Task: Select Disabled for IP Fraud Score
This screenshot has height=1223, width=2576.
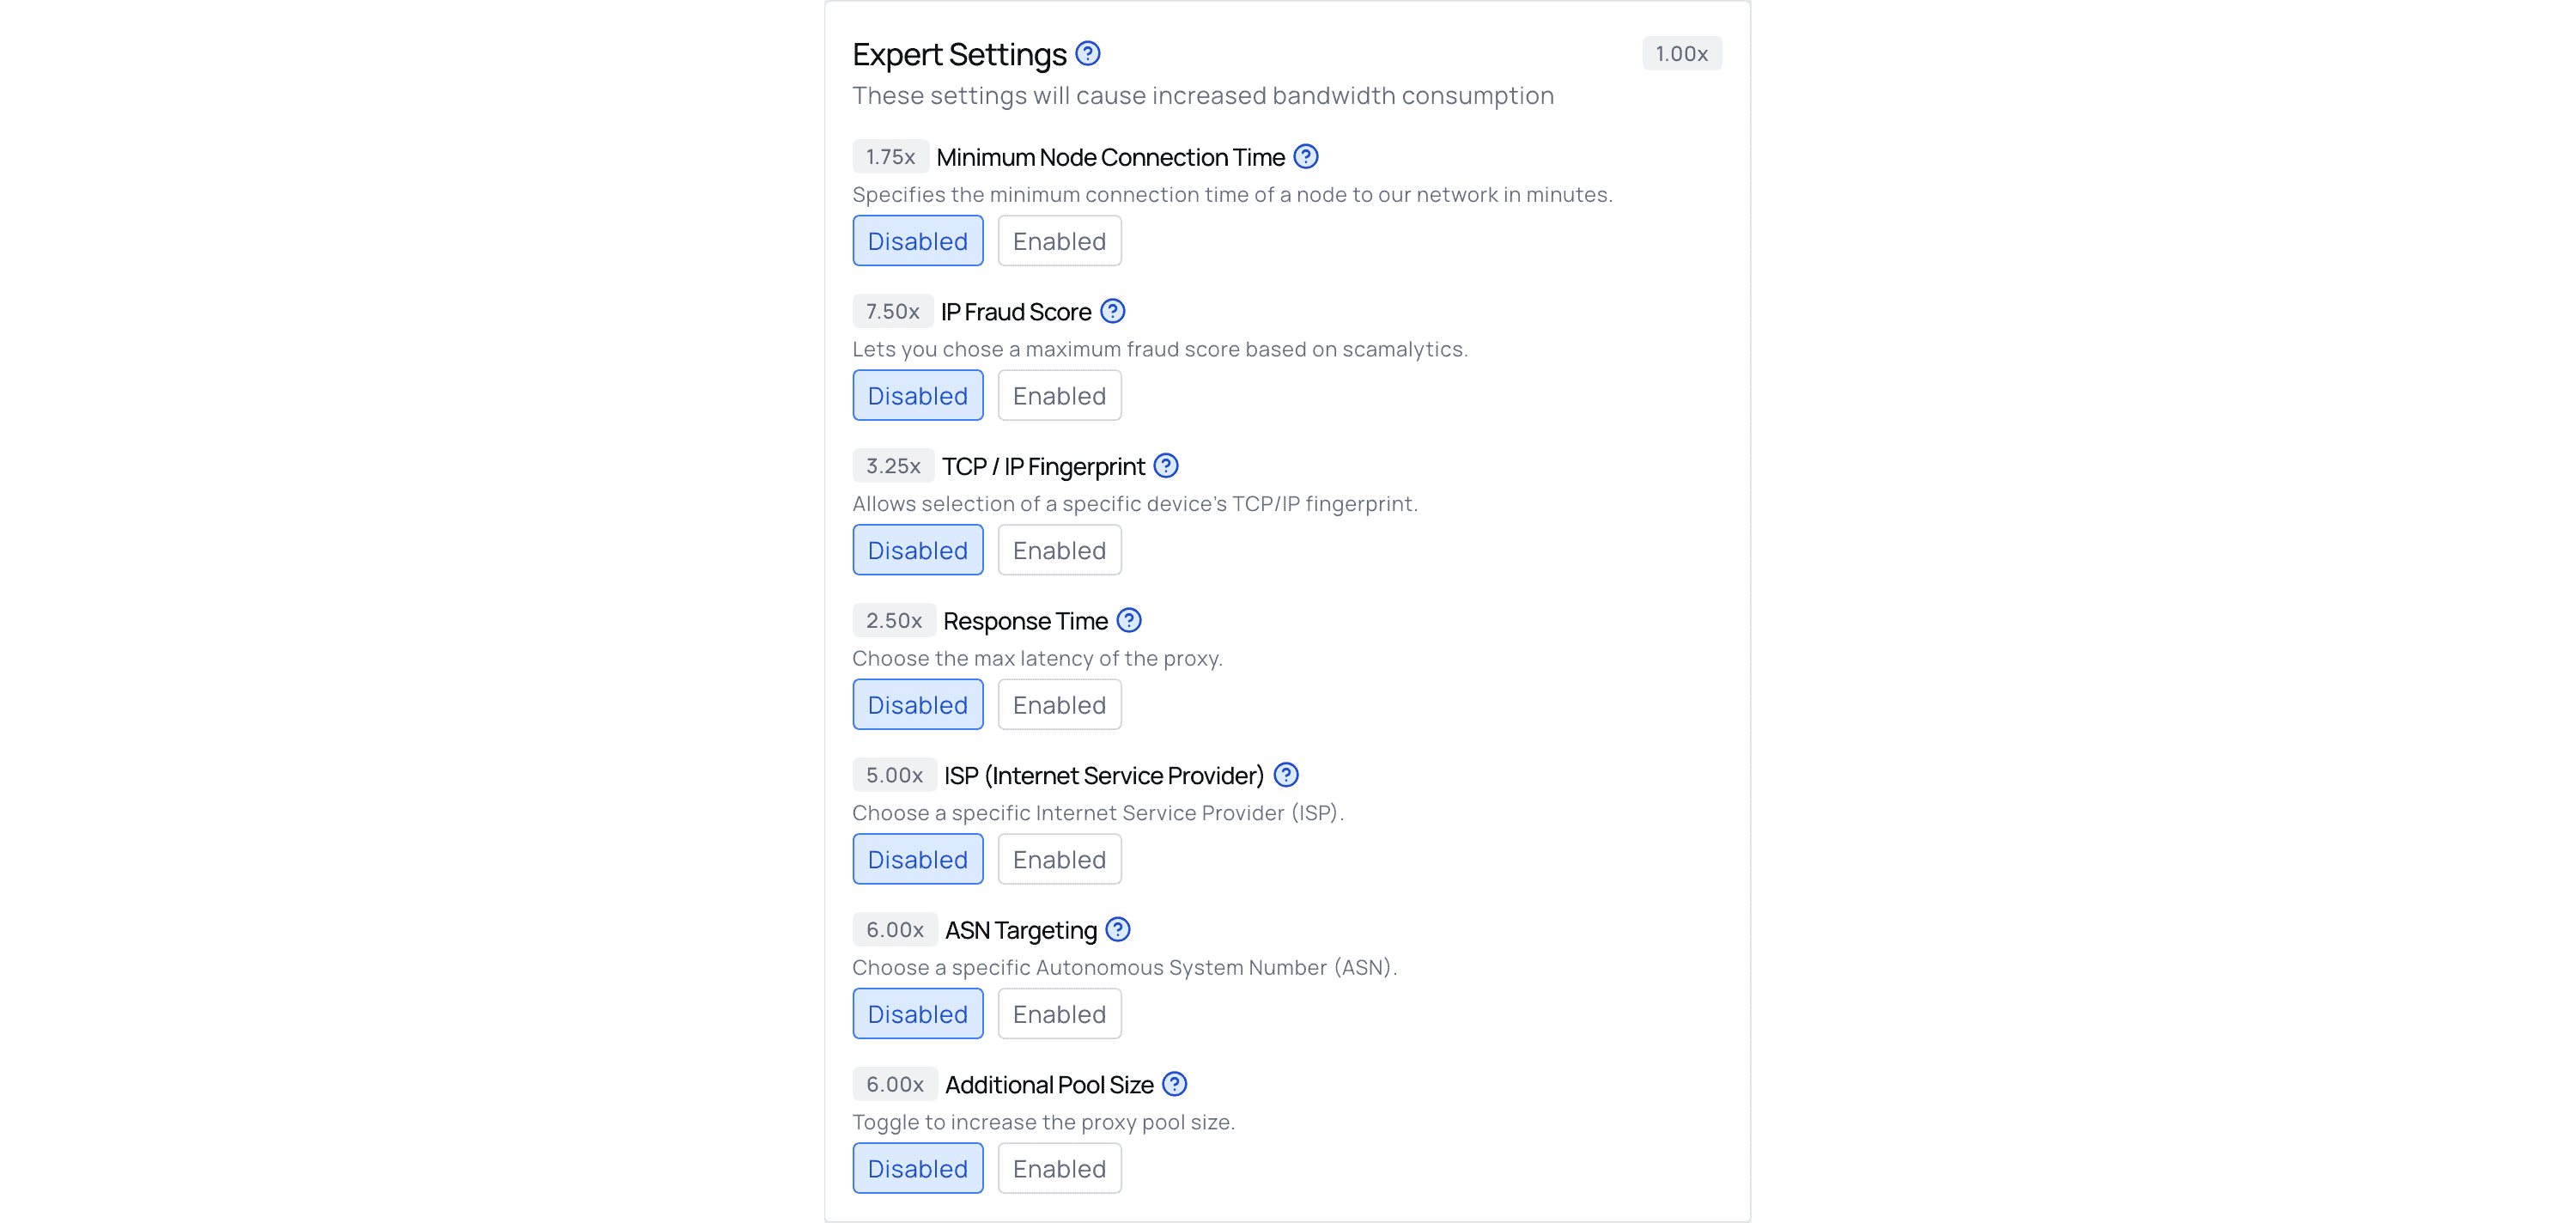Action: [x=917, y=396]
